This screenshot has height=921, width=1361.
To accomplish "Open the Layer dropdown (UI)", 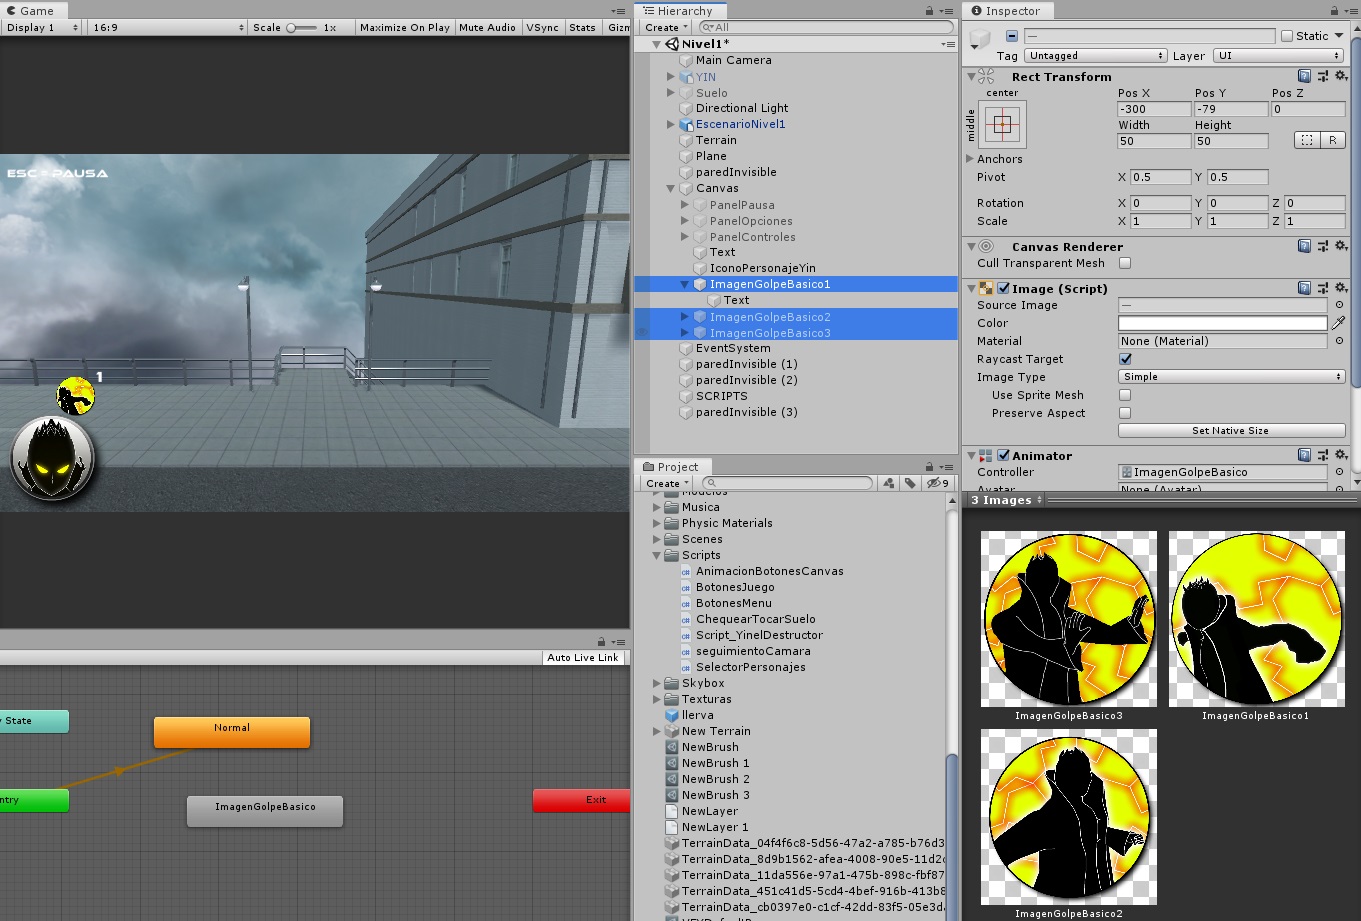I will point(1278,56).
